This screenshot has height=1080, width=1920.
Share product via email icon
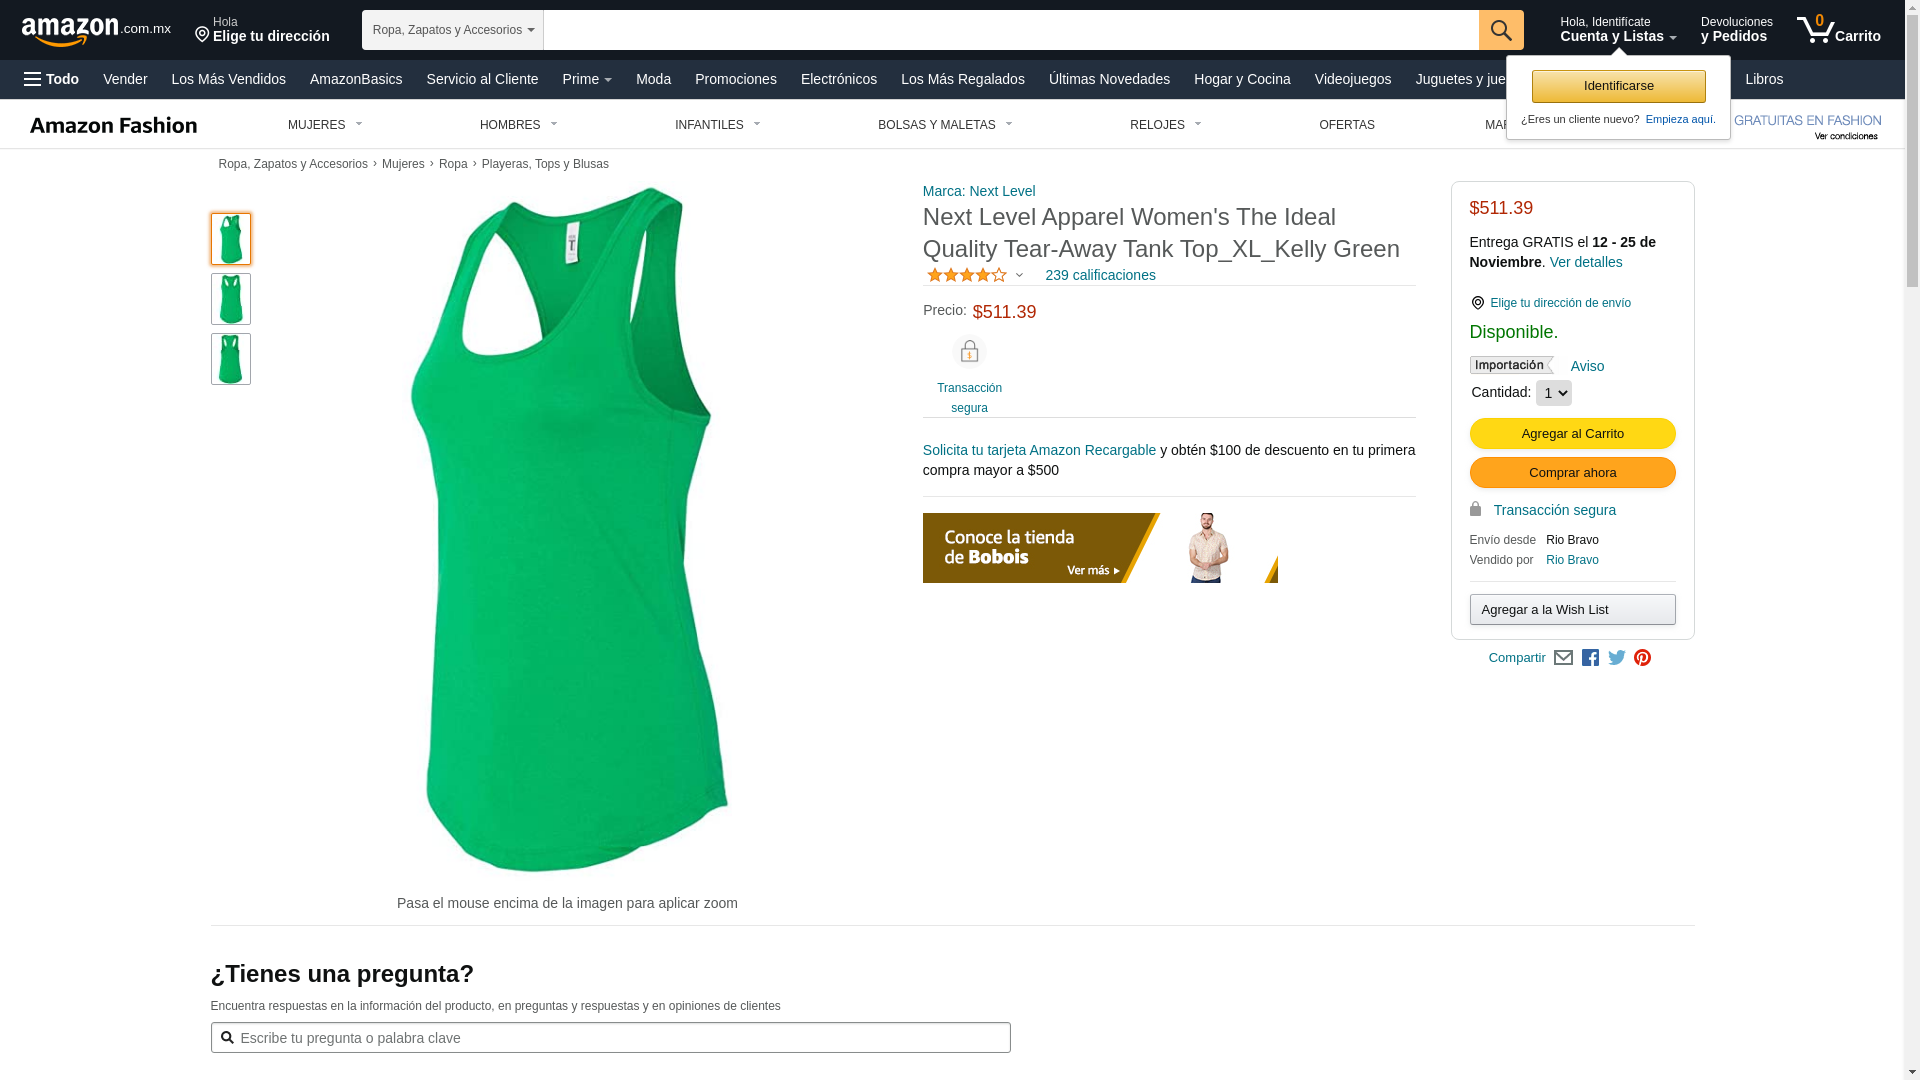coord(1563,658)
